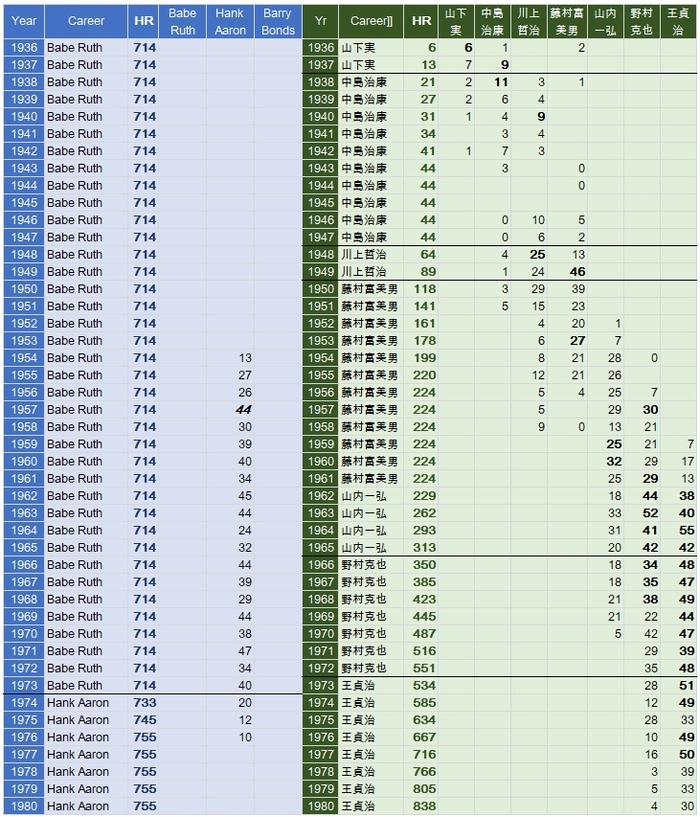Click the green 'Yr' column header
Viewport: 700px width, 817px height.
pyautogui.click(x=321, y=21)
